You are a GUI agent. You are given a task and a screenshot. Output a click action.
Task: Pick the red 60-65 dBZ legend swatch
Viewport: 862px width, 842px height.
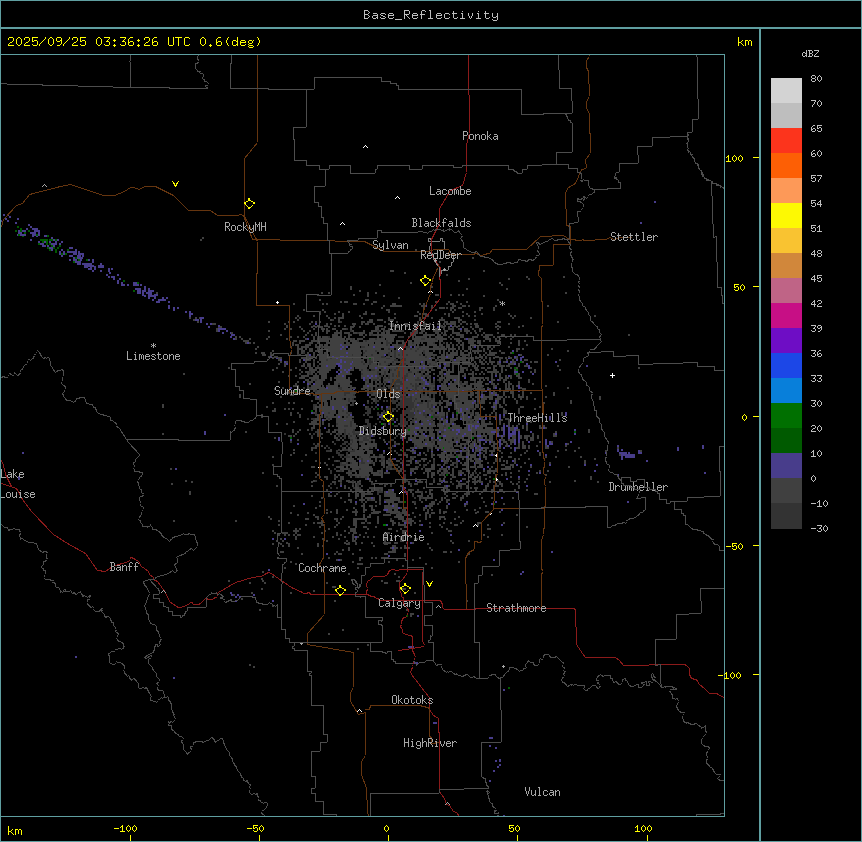(x=786, y=141)
